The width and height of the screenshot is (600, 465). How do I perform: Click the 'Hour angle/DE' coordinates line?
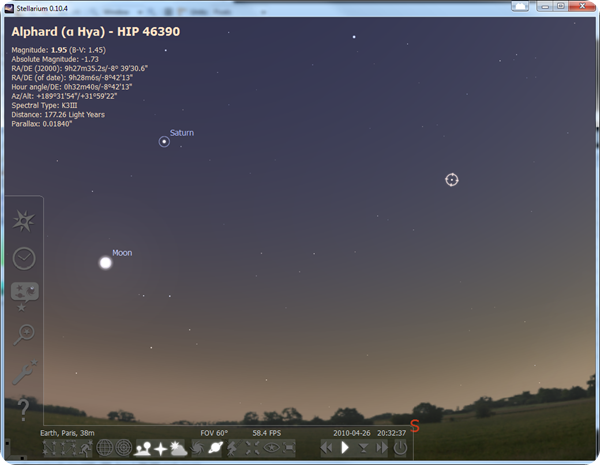[x=72, y=87]
